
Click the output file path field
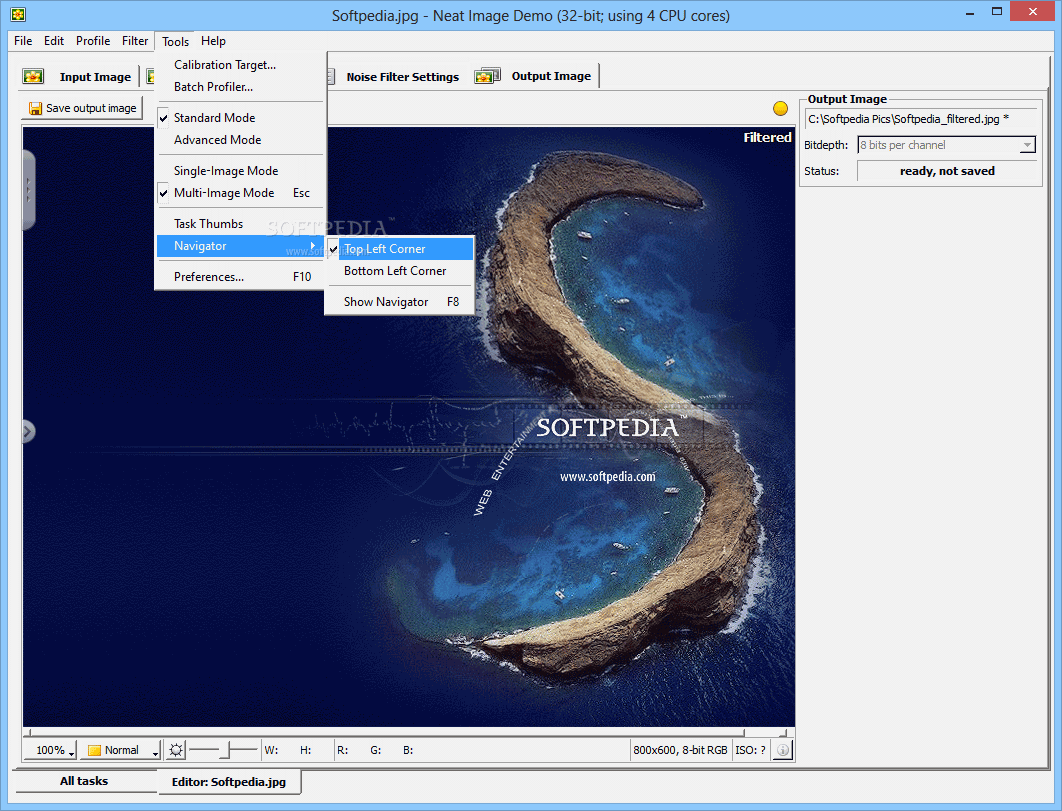920,119
